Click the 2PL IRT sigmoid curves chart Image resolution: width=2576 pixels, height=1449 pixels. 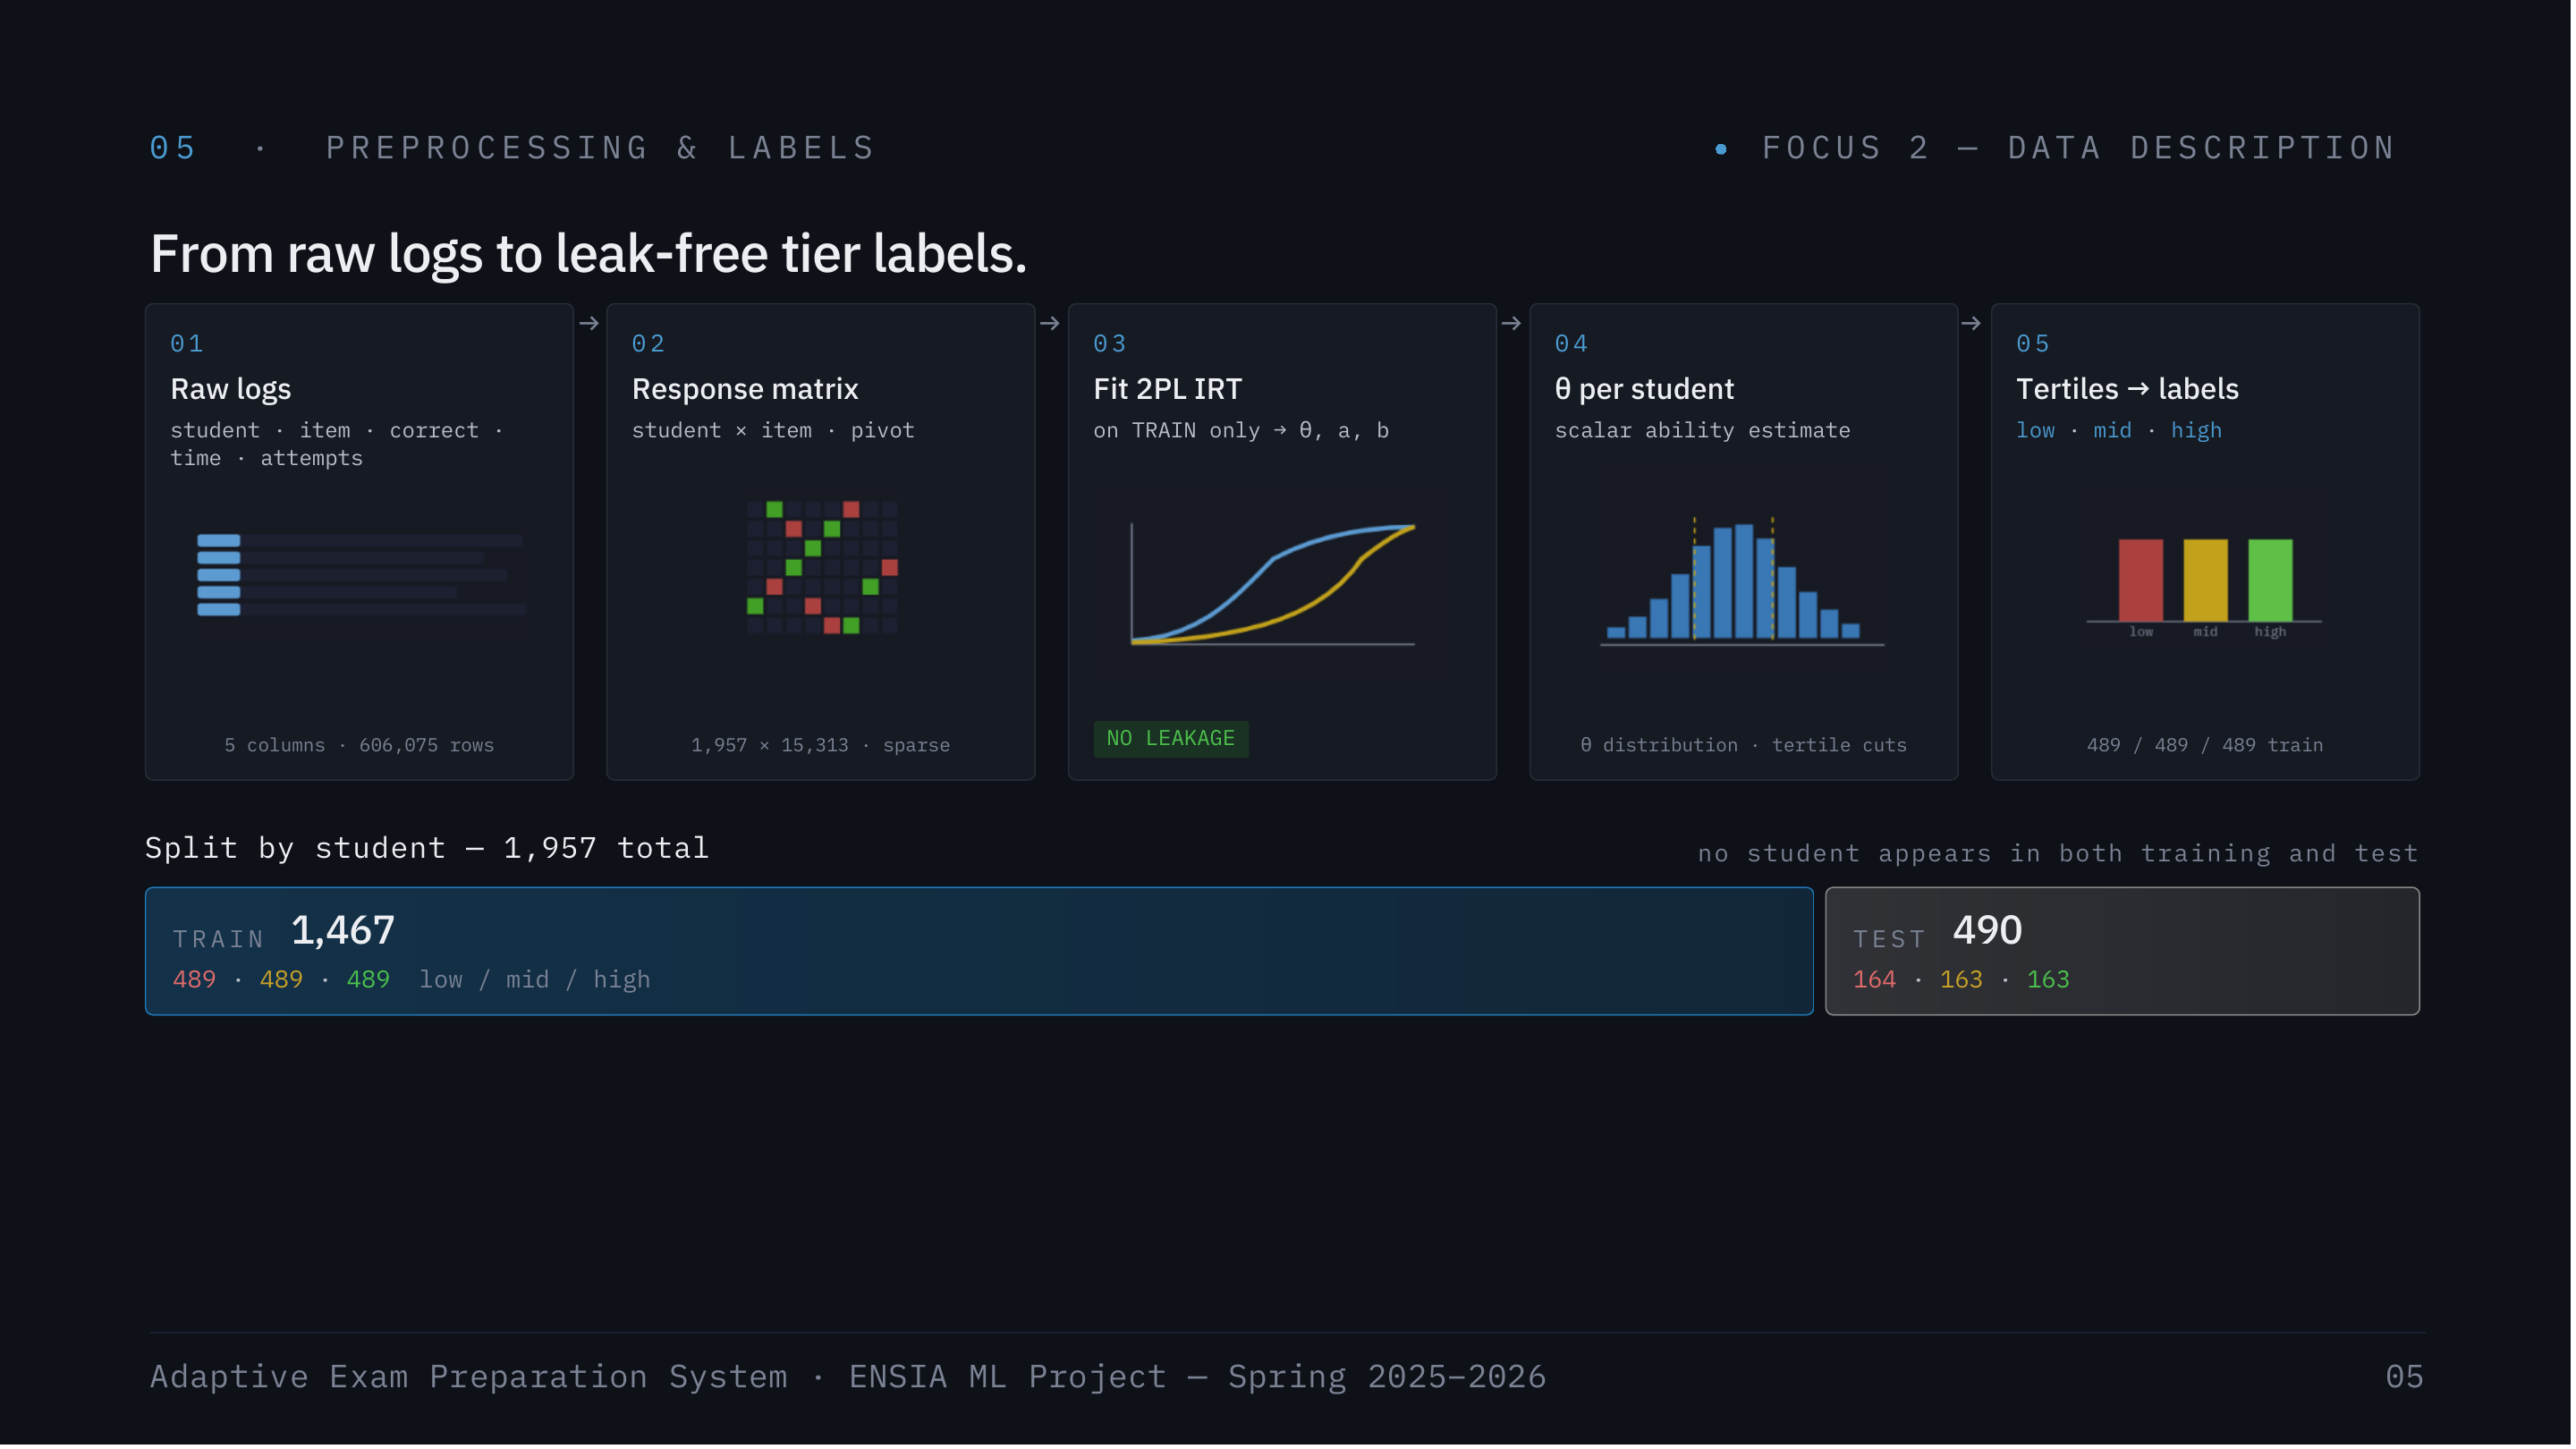[x=1274, y=585]
